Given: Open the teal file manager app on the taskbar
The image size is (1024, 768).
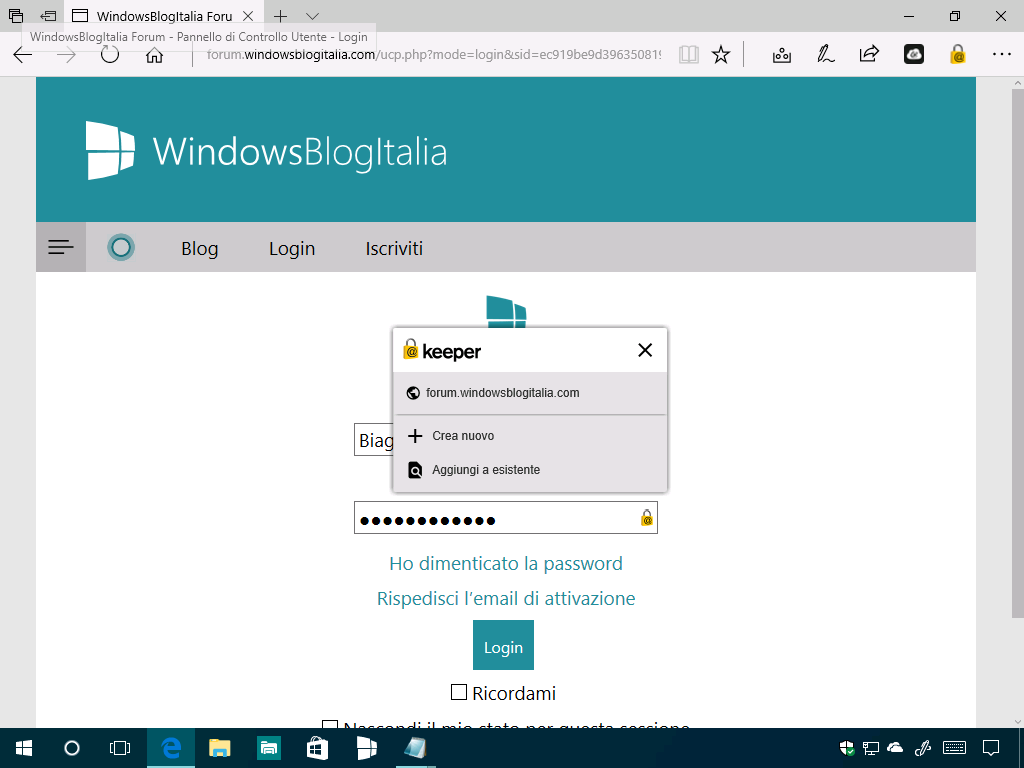Looking at the screenshot, I should pos(268,748).
